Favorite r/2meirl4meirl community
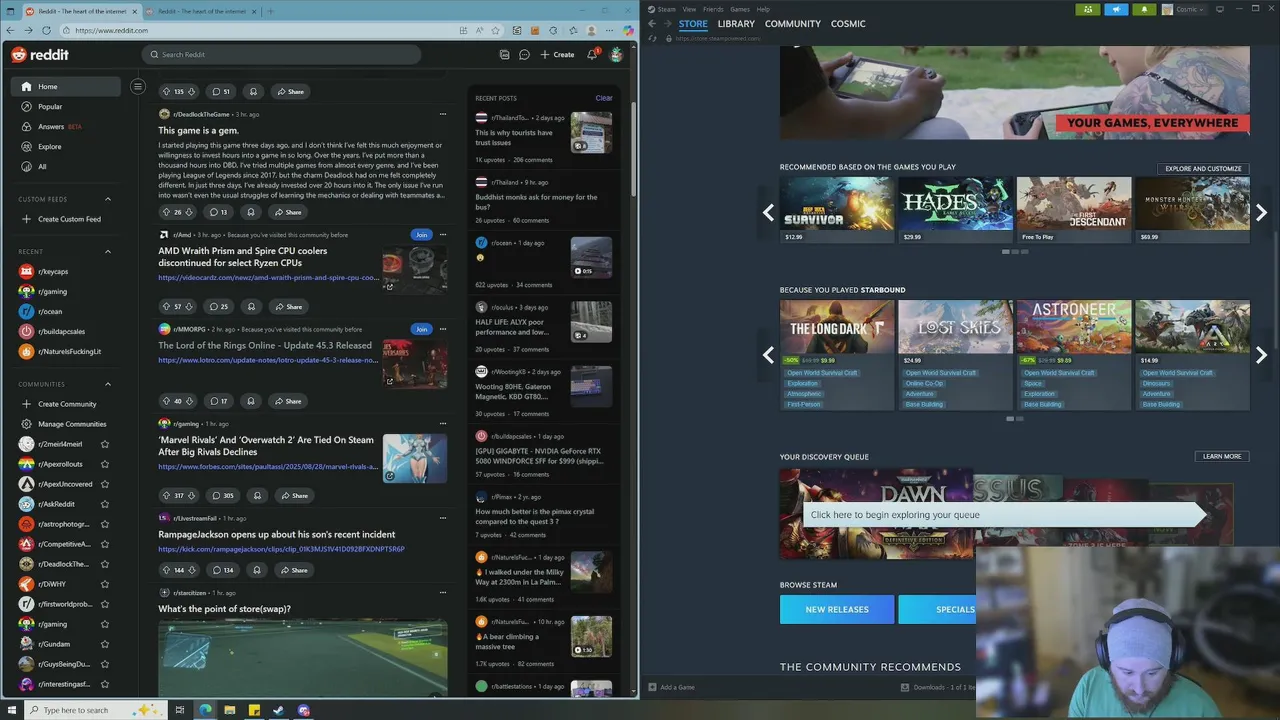Viewport: 1280px width, 720px height. click(105, 444)
